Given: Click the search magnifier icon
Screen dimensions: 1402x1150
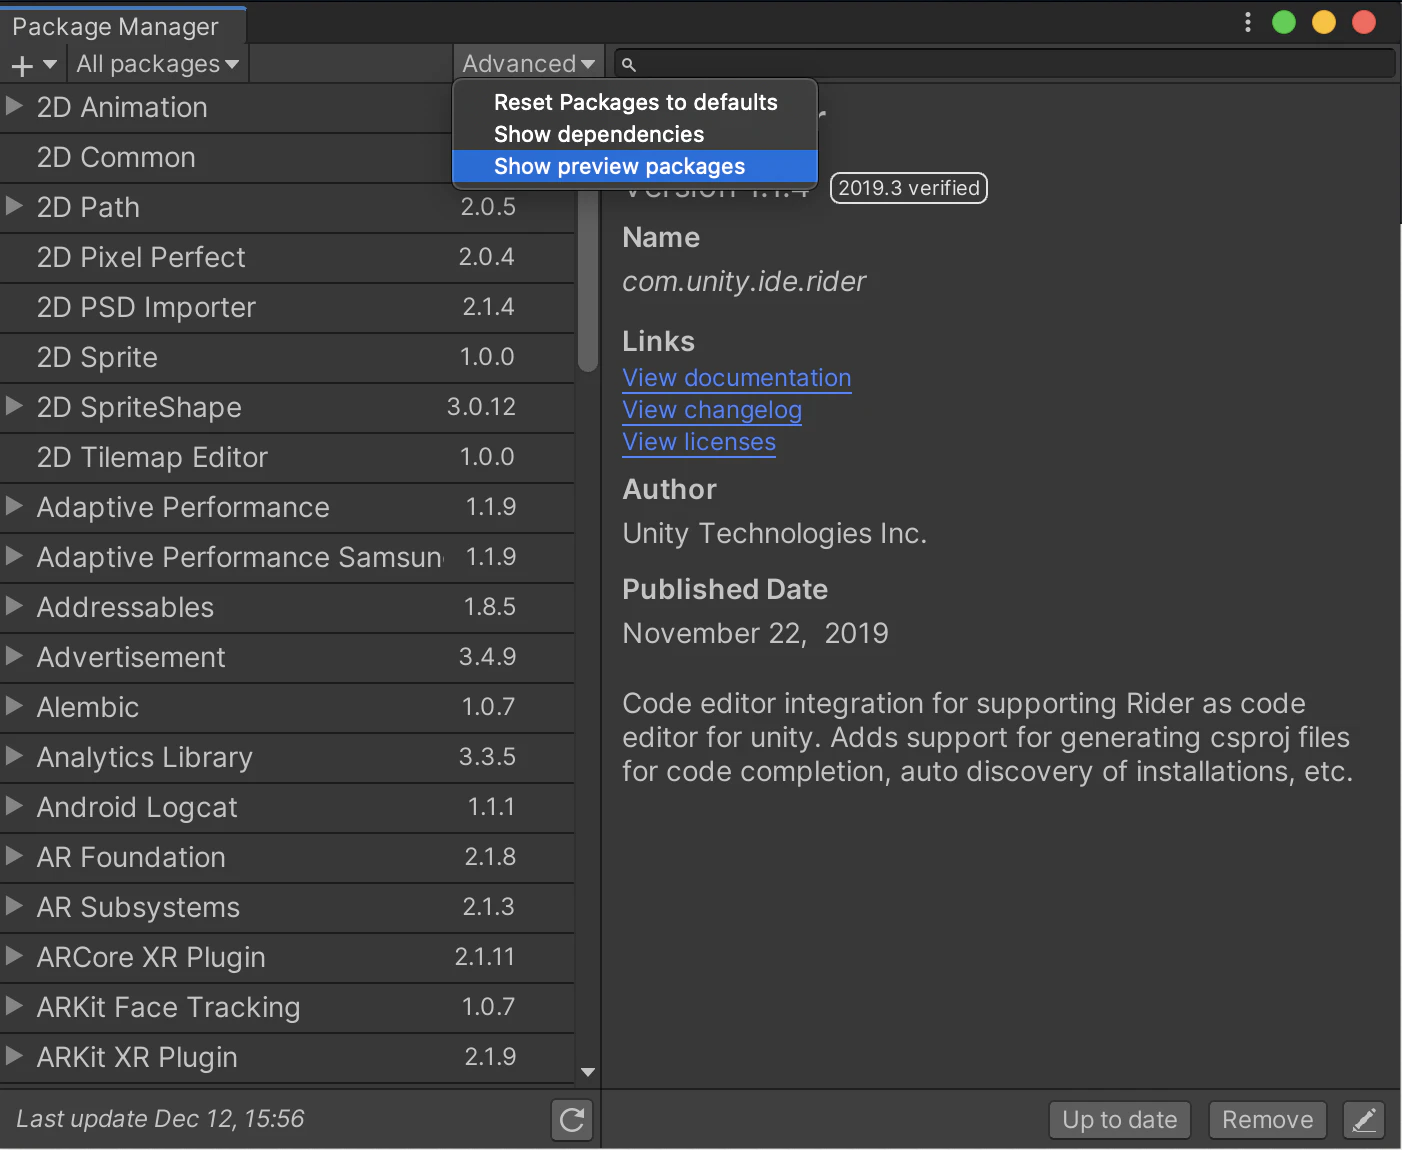Looking at the screenshot, I should pyautogui.click(x=629, y=65).
